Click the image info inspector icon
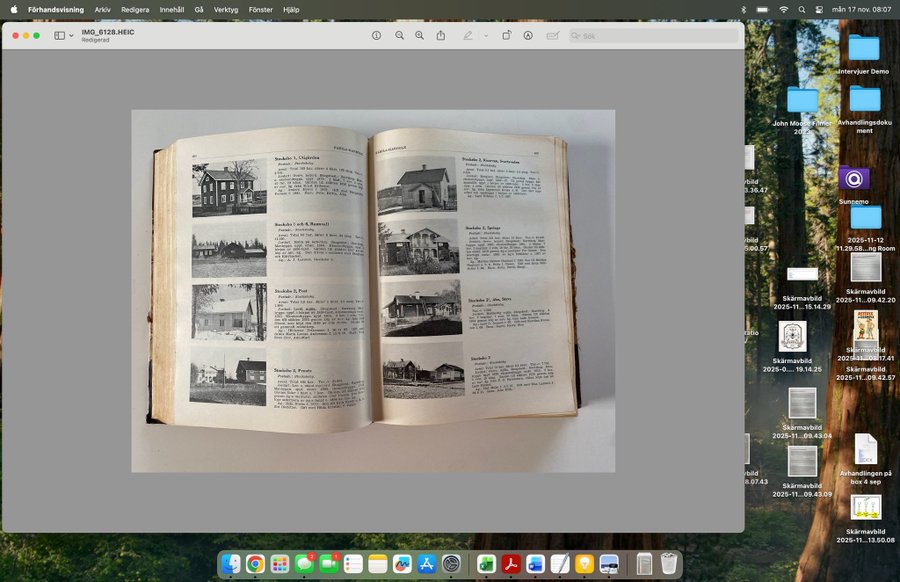Screen dimensions: 900x582 coord(377,35)
